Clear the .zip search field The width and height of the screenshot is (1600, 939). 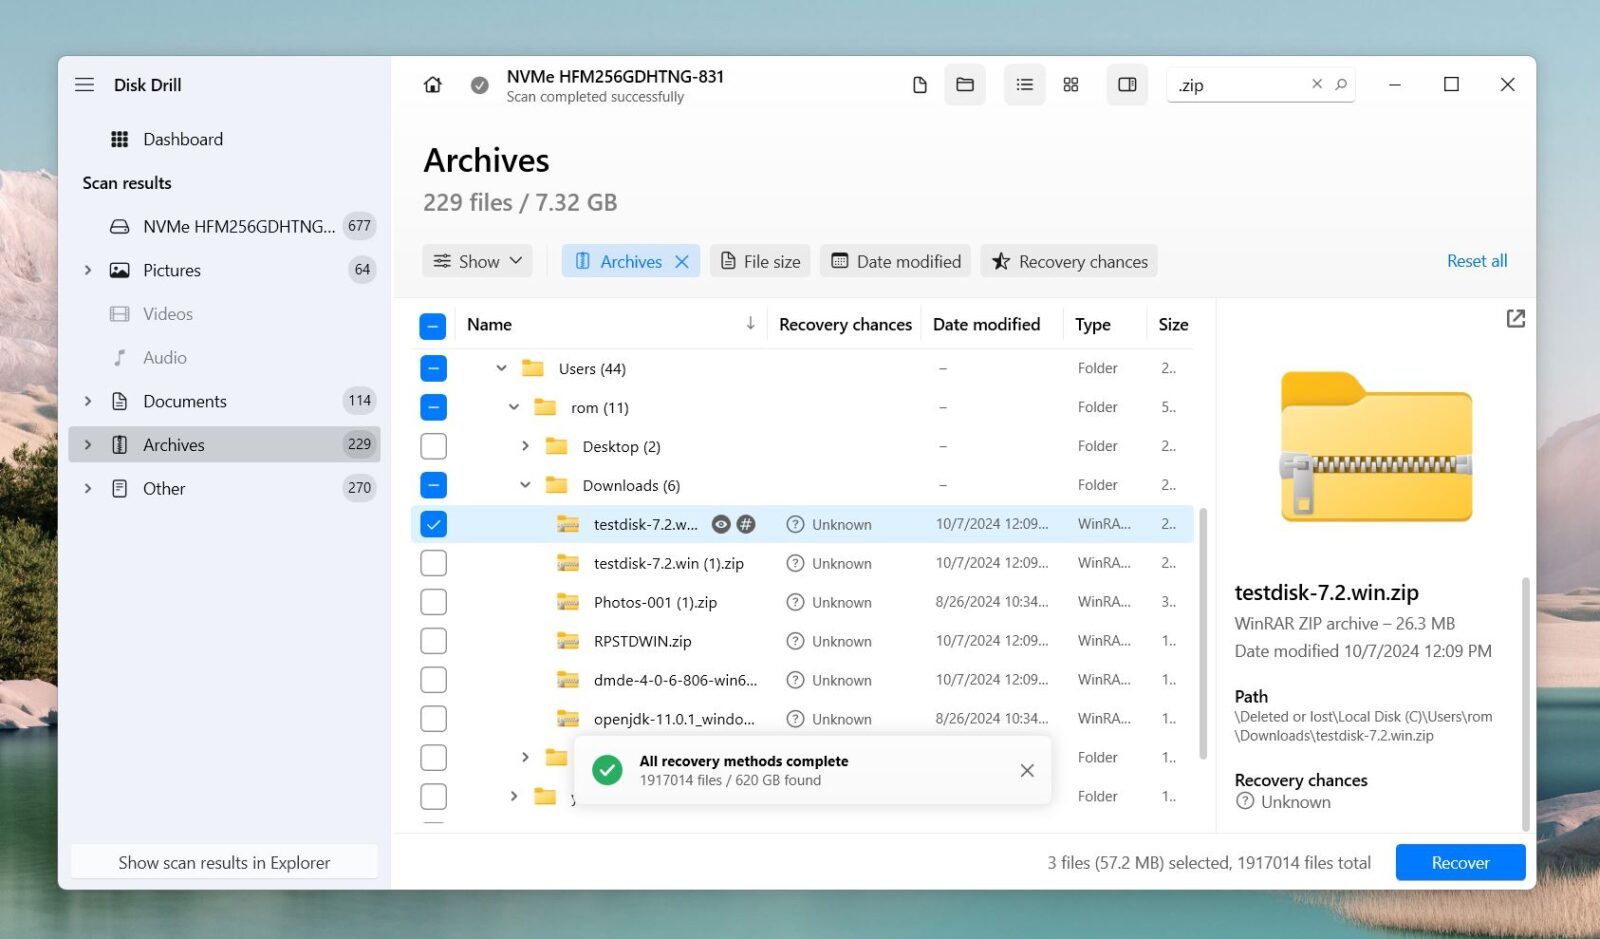tap(1317, 84)
